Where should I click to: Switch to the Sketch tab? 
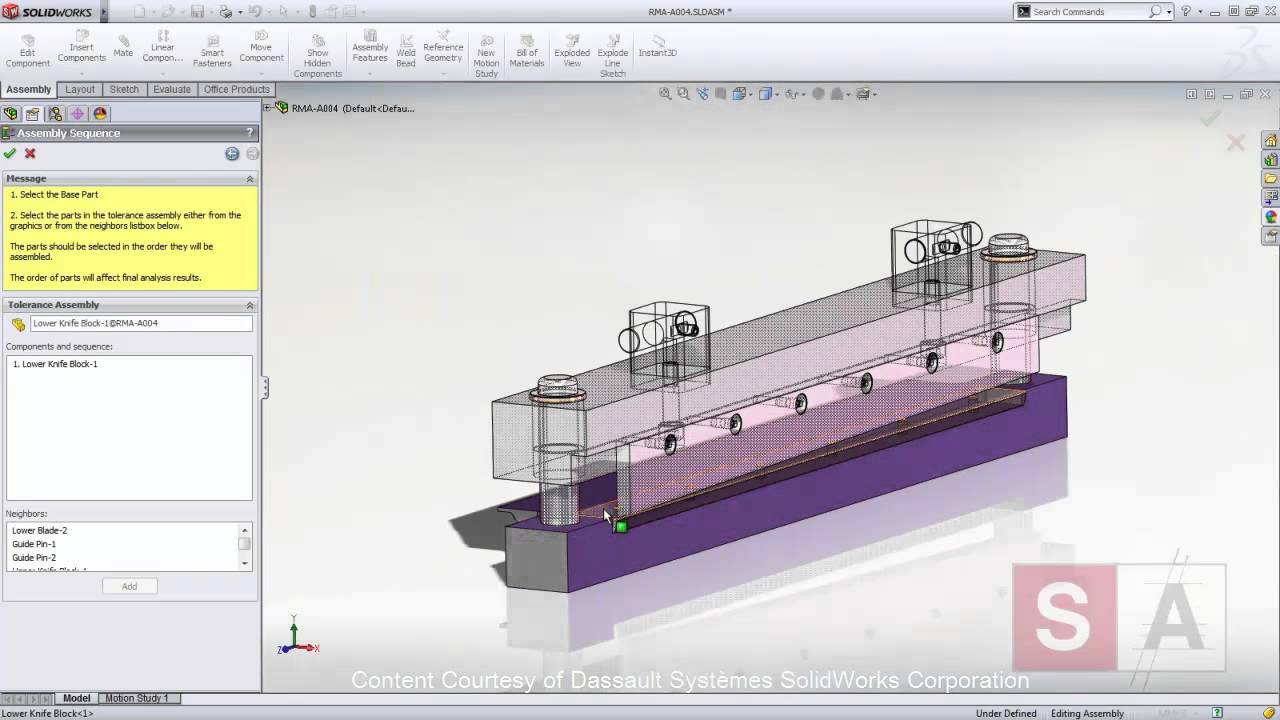(124, 89)
